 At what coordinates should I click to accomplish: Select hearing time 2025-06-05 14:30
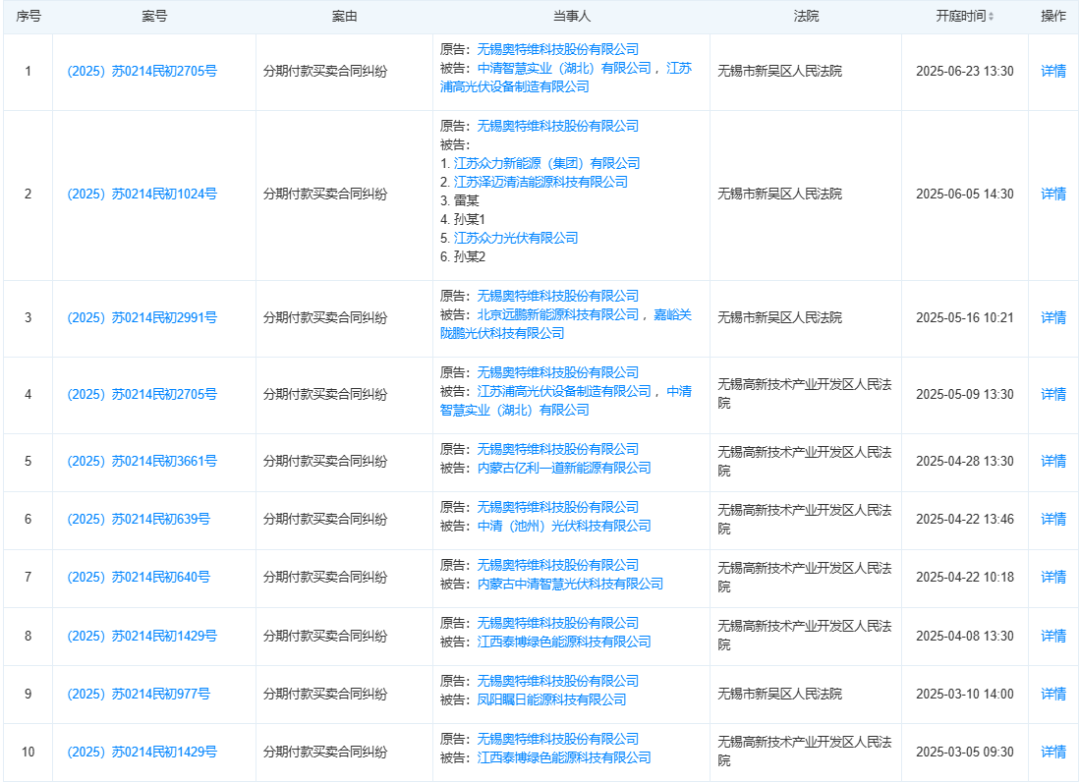(965, 194)
